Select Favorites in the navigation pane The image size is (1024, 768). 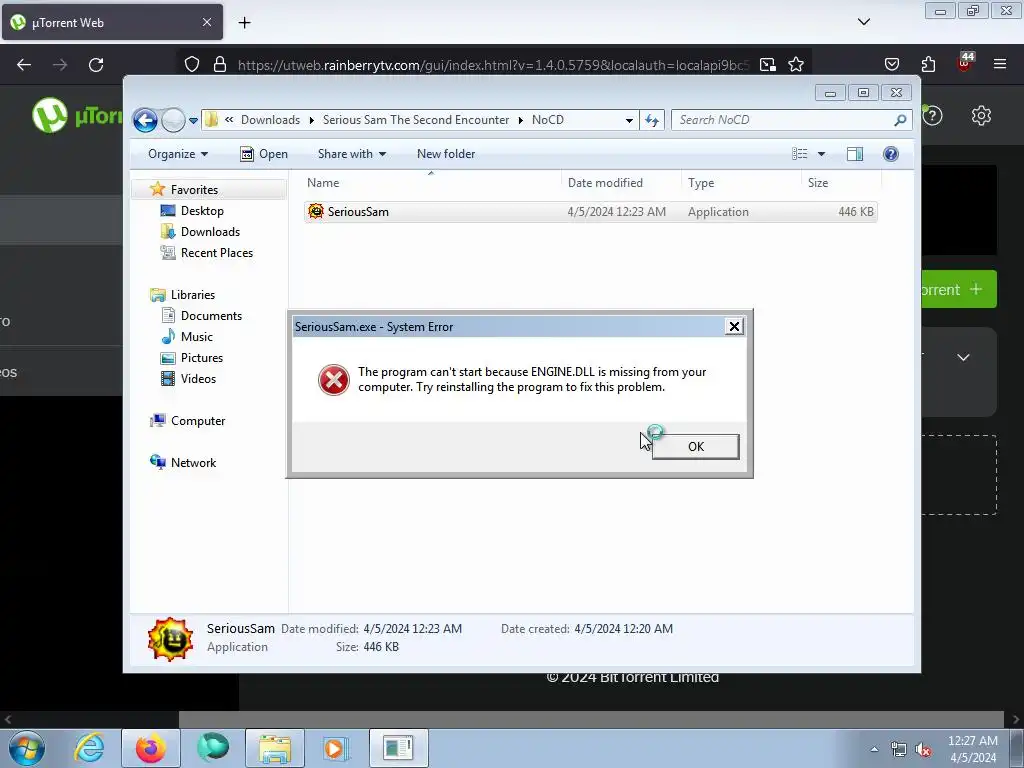click(194, 189)
